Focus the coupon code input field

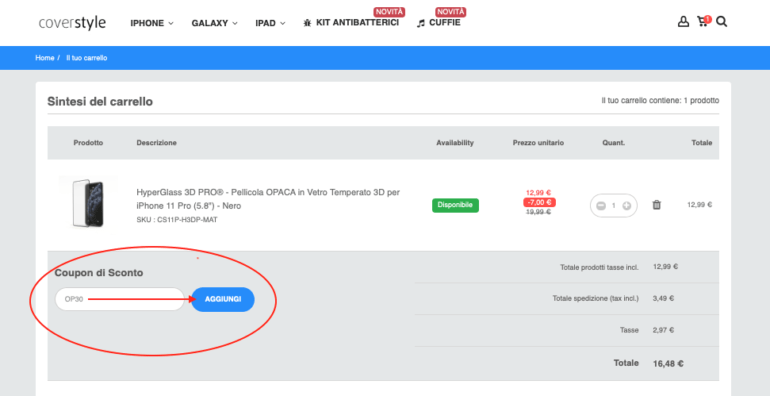pos(119,299)
